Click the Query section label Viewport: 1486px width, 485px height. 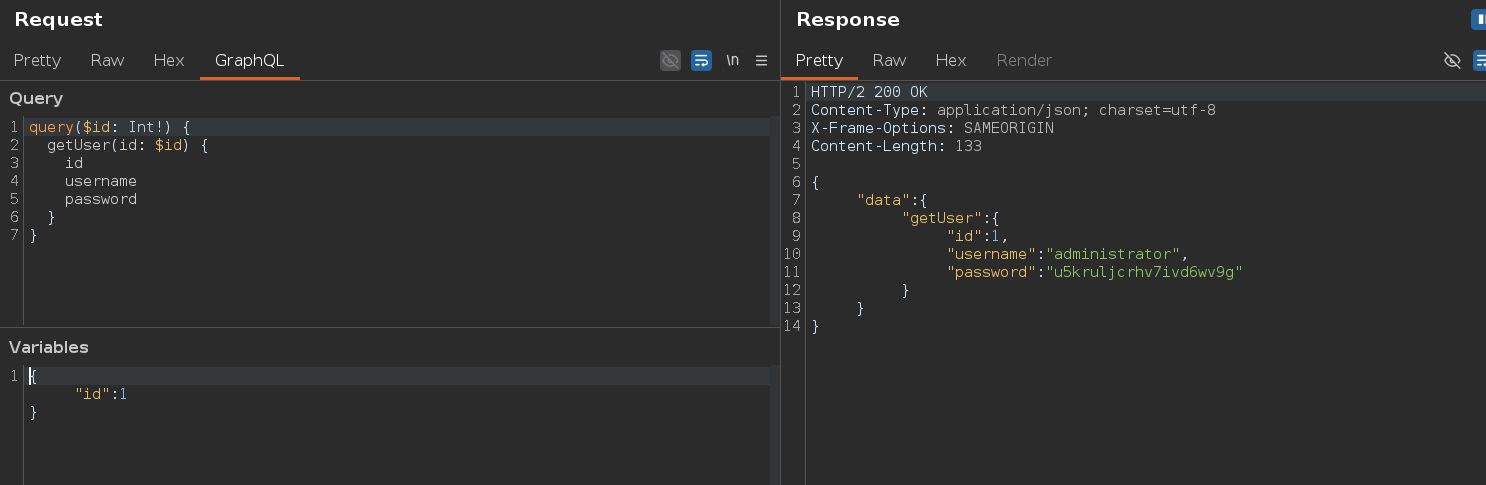tap(36, 98)
